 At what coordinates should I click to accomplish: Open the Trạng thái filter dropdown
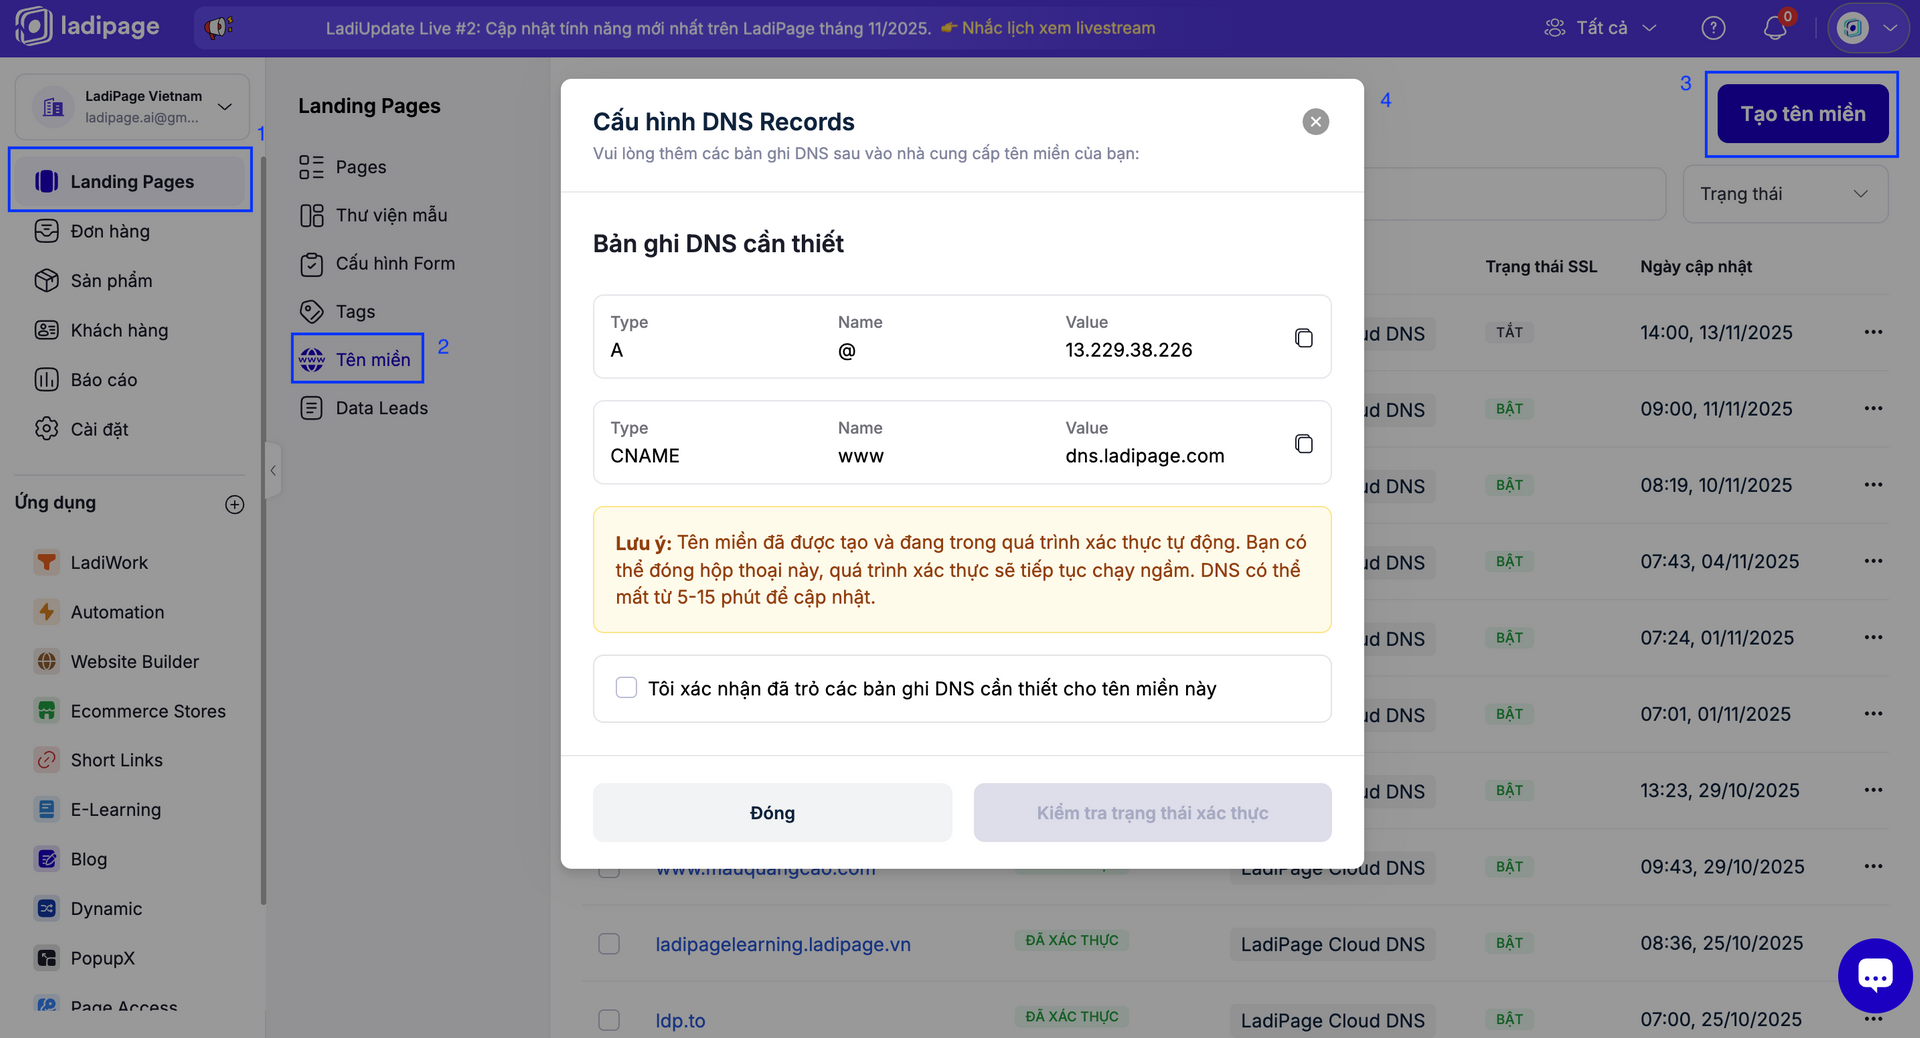click(1785, 194)
